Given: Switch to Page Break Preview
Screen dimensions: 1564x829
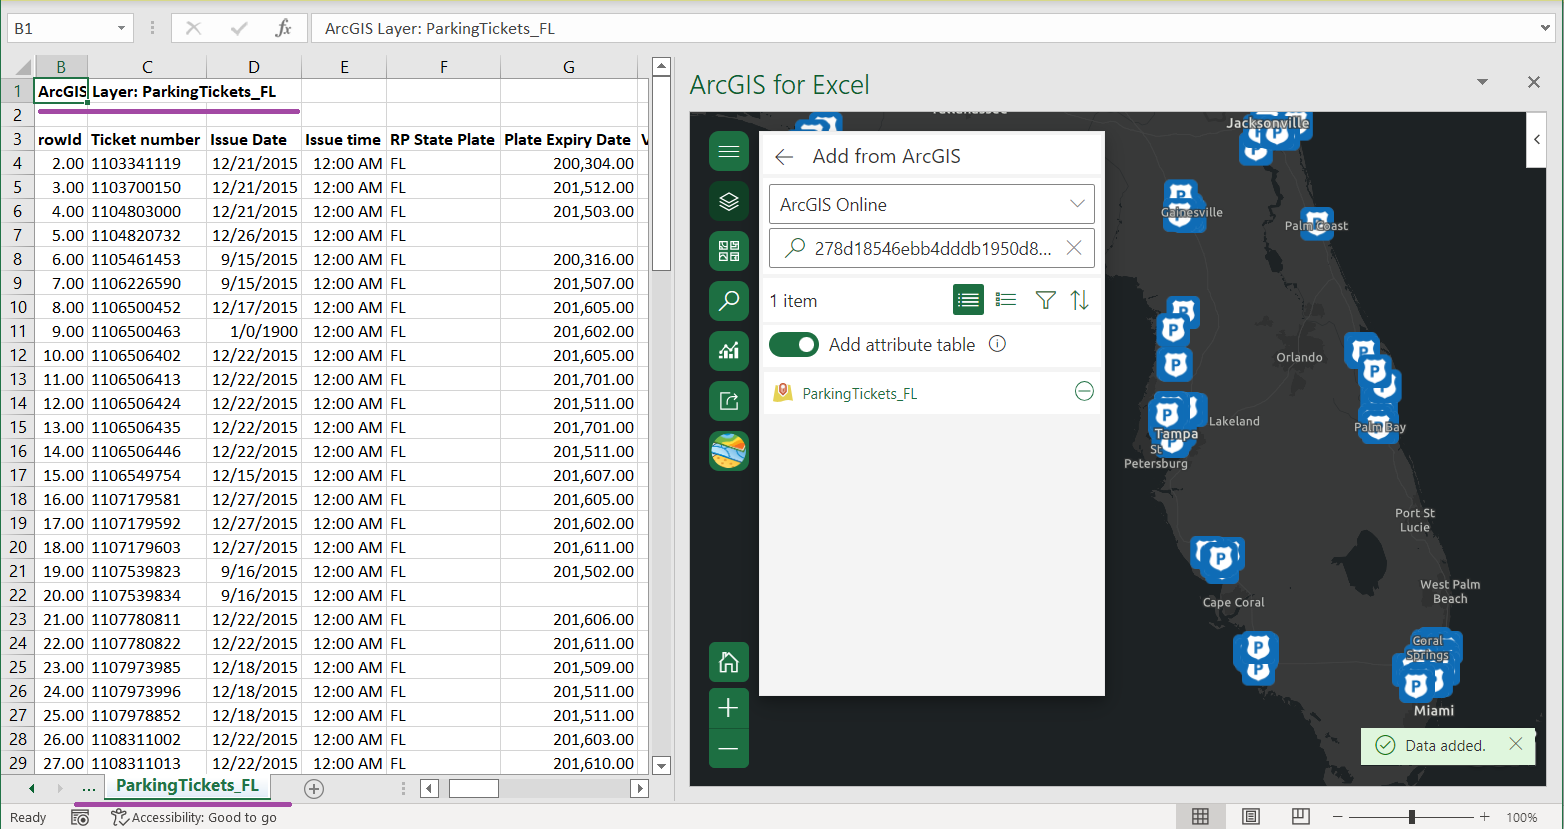Looking at the screenshot, I should 1300,817.
